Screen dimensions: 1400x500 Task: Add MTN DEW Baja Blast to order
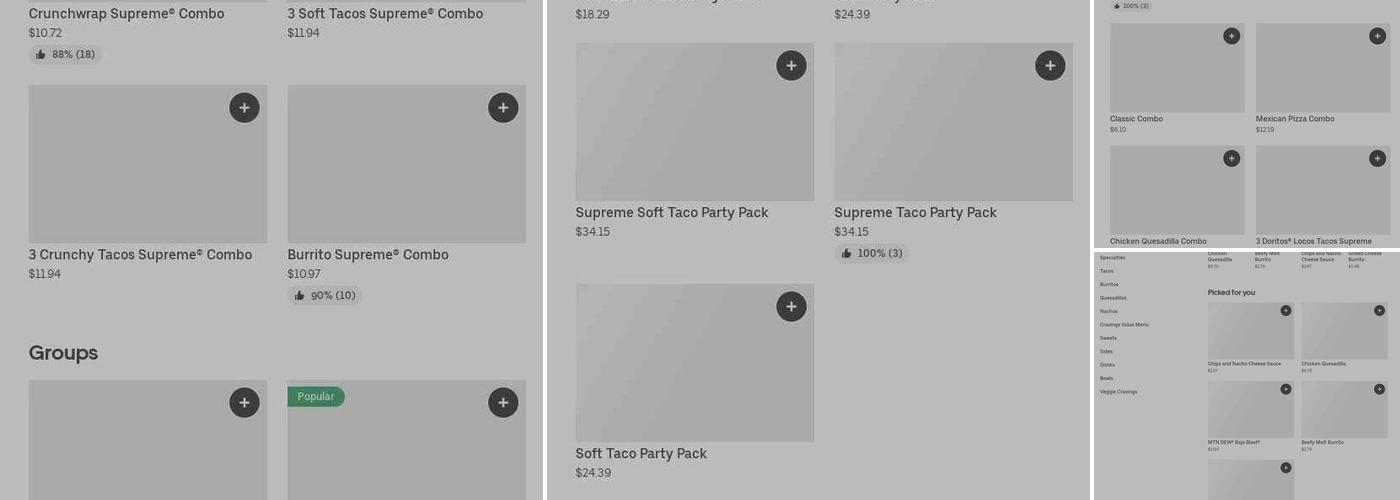click(x=1286, y=389)
